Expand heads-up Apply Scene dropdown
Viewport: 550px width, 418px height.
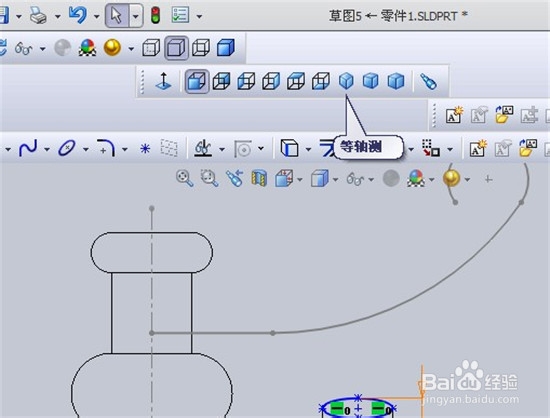point(431,180)
